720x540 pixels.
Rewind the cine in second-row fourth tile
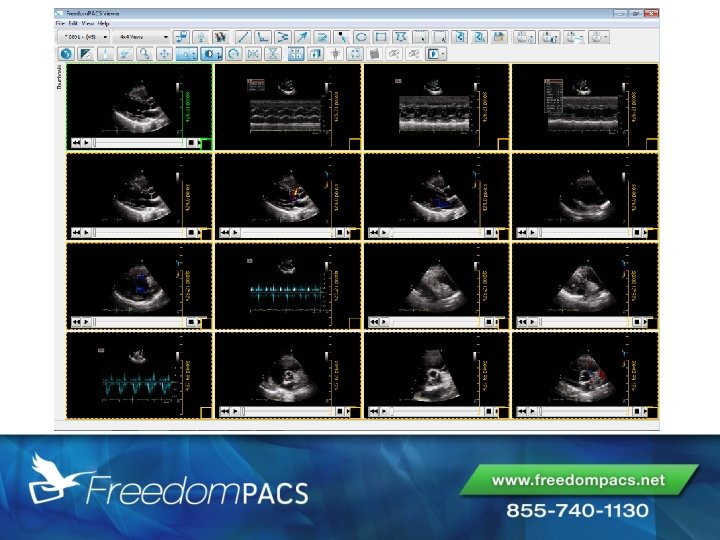tap(522, 232)
